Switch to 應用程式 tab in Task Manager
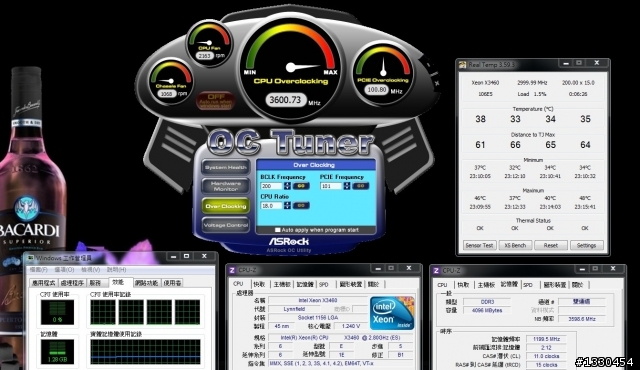 click(x=44, y=283)
